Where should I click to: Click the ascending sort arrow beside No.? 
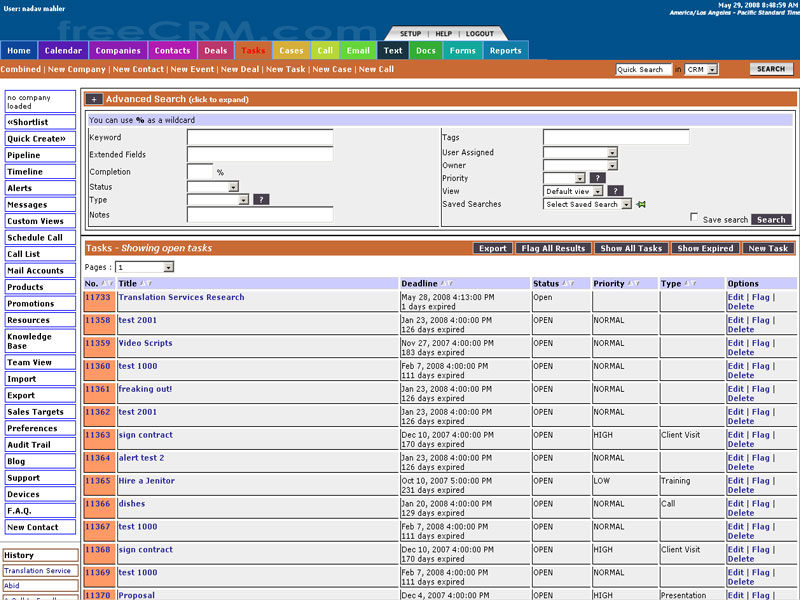click(104, 283)
